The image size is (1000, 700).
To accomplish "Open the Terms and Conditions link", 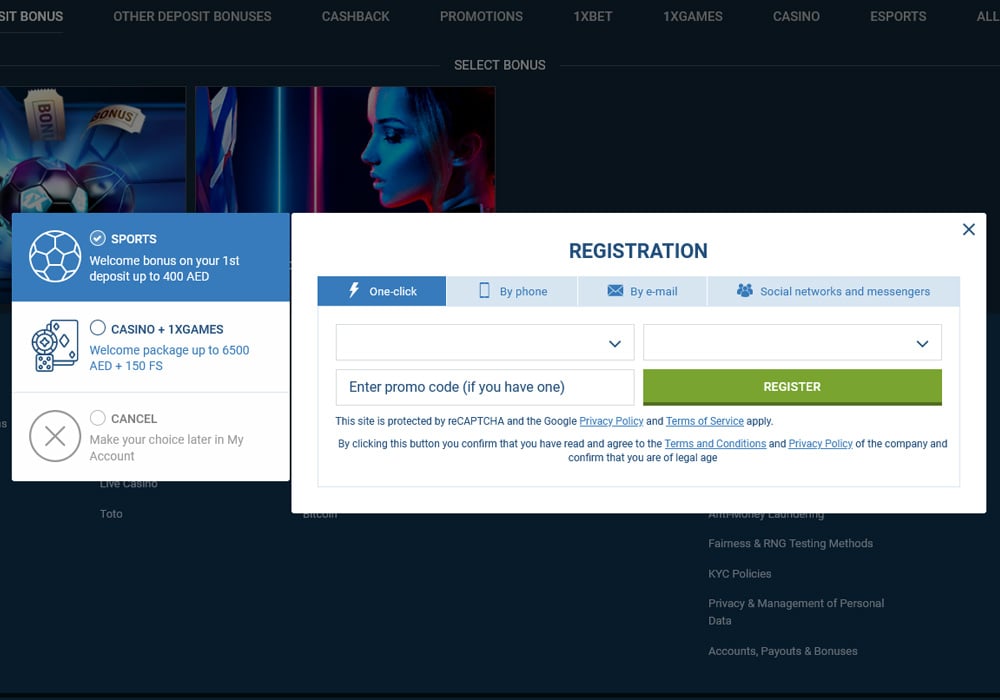I will [715, 444].
